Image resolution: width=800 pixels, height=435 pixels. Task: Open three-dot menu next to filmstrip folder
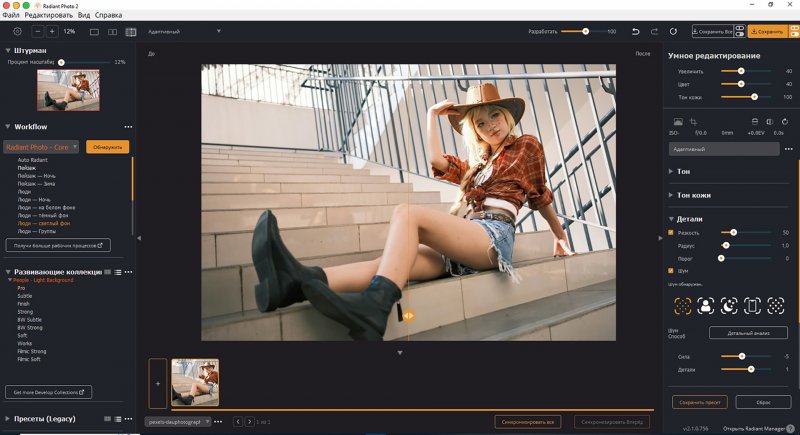click(218, 422)
